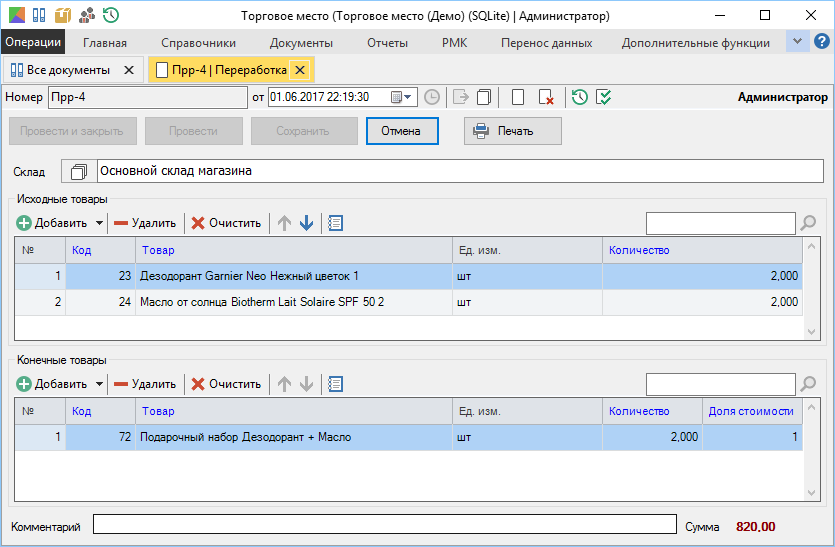Open warehouse selection icon next to Склад

[79, 172]
